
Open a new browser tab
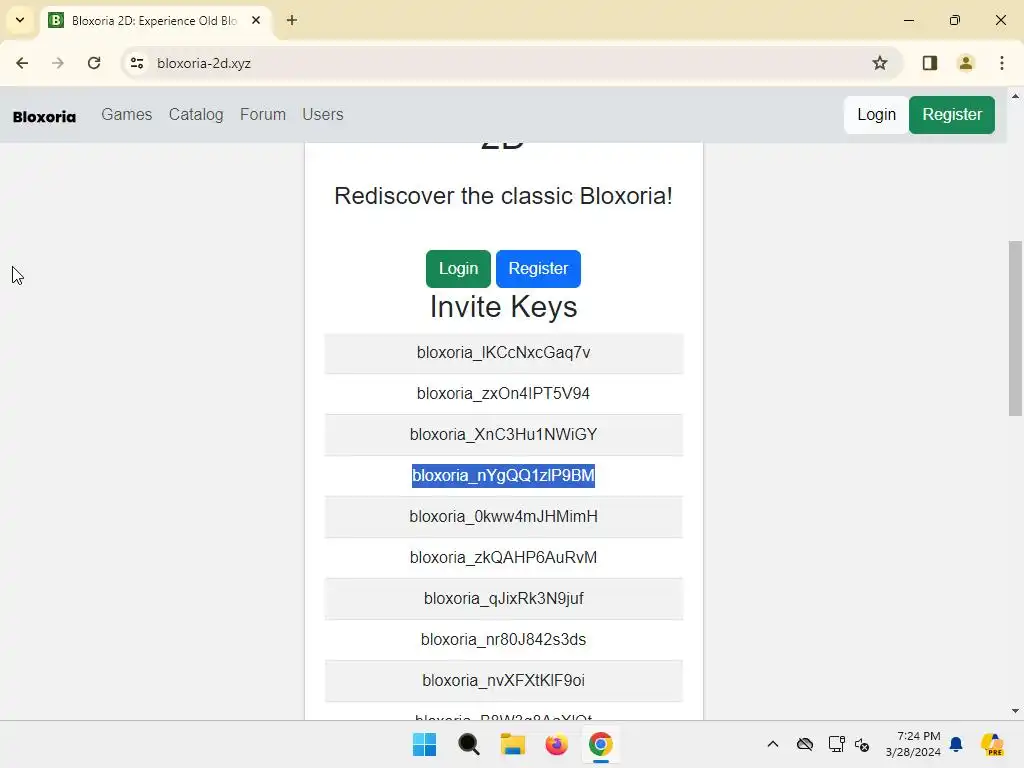pyautogui.click(x=292, y=20)
